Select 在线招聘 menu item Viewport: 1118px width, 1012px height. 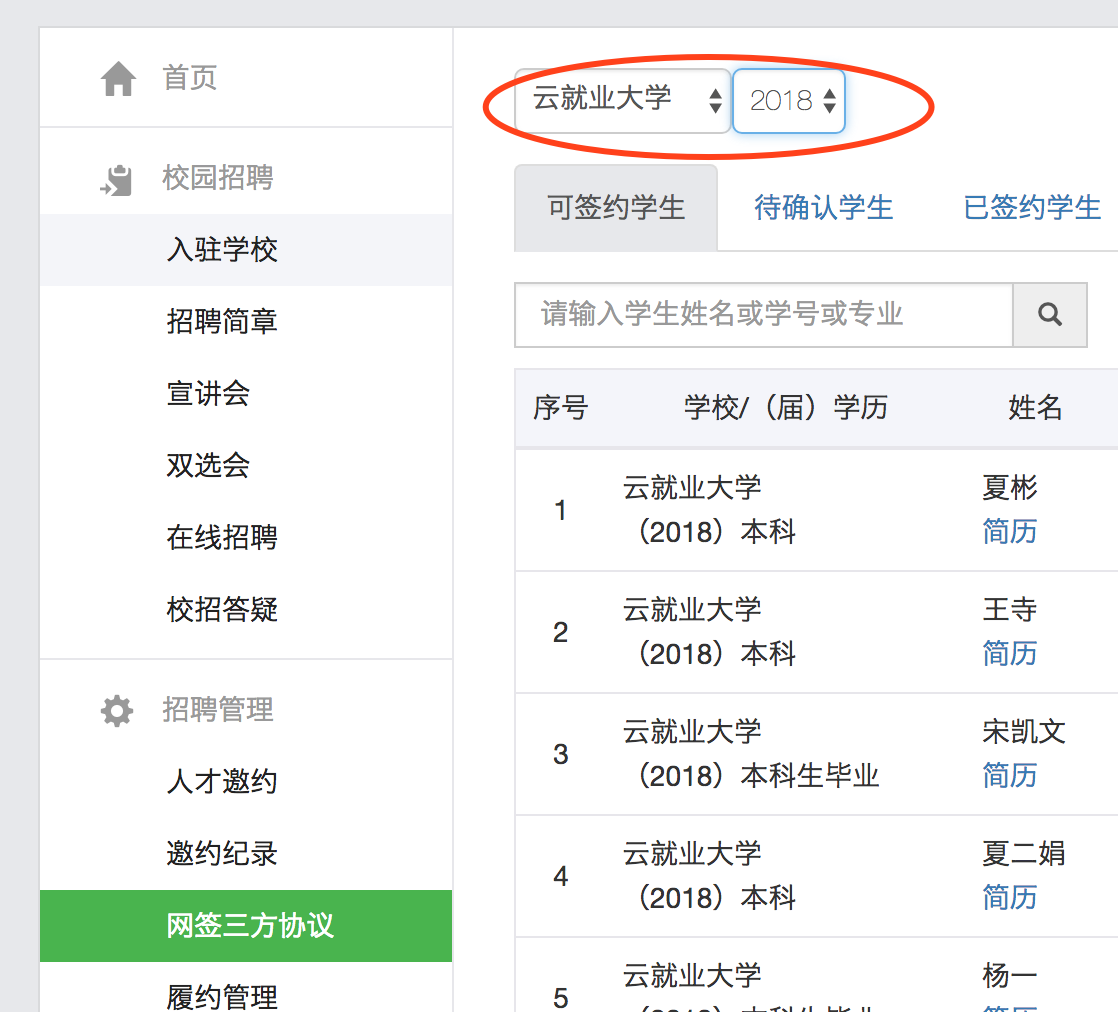pos(222,538)
